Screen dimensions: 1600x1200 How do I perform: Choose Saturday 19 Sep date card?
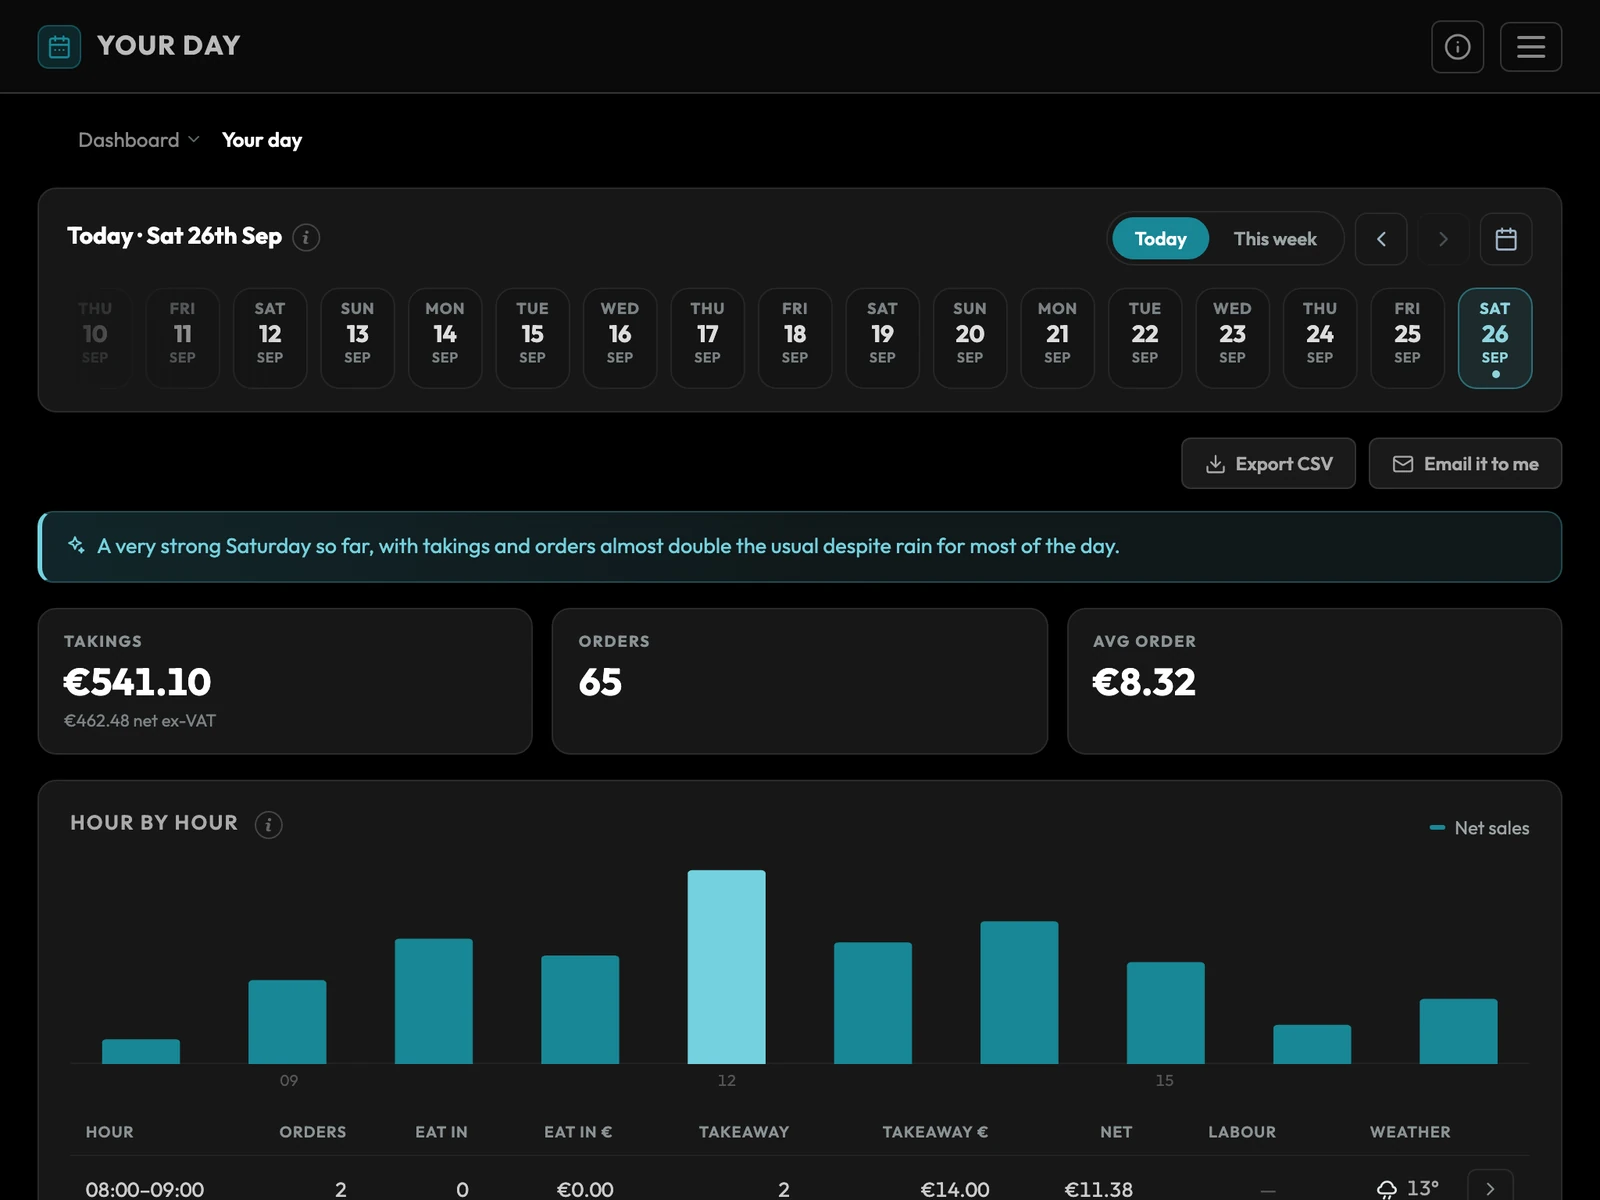(882, 338)
